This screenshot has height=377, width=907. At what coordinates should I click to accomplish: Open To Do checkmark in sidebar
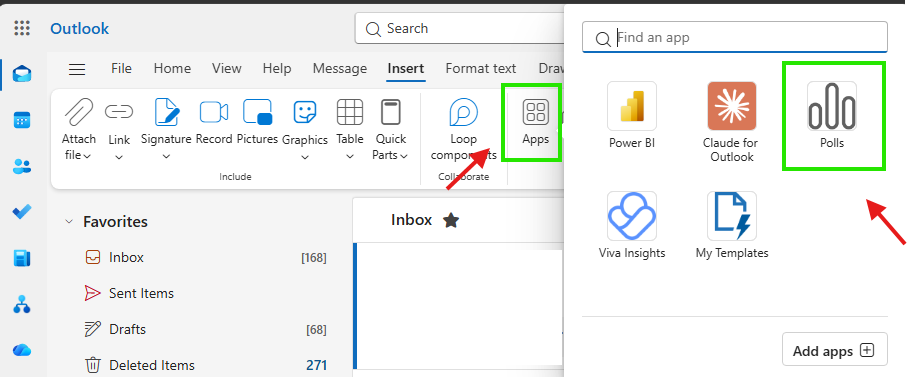(22, 212)
